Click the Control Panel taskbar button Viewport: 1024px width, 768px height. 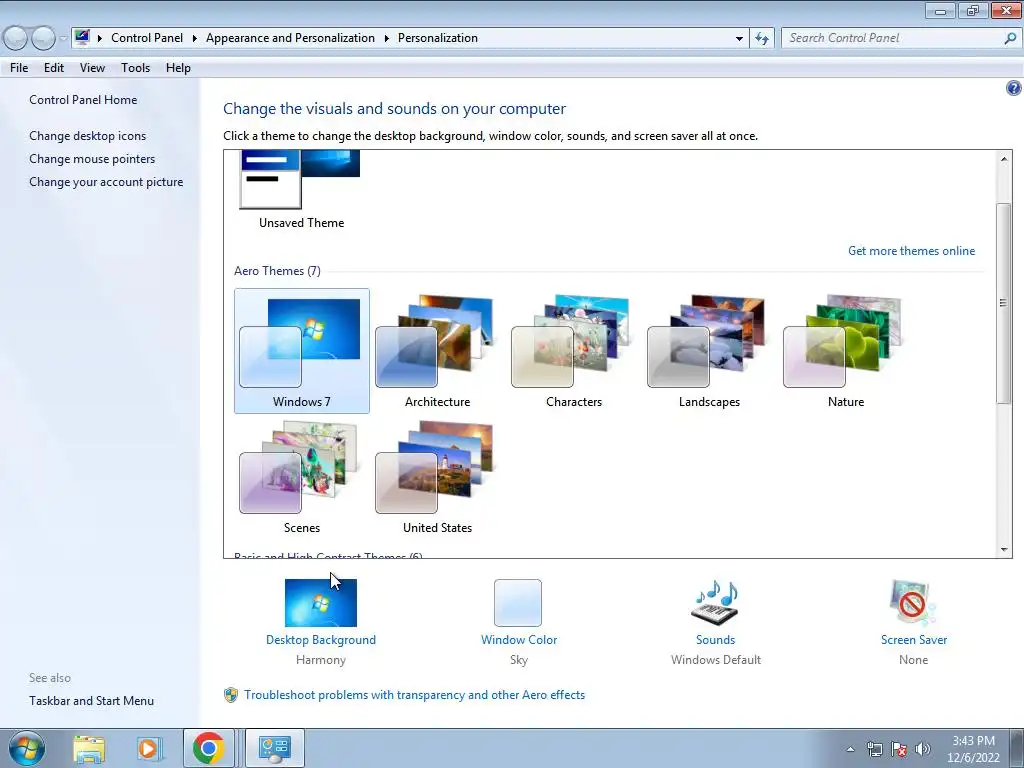pos(275,748)
